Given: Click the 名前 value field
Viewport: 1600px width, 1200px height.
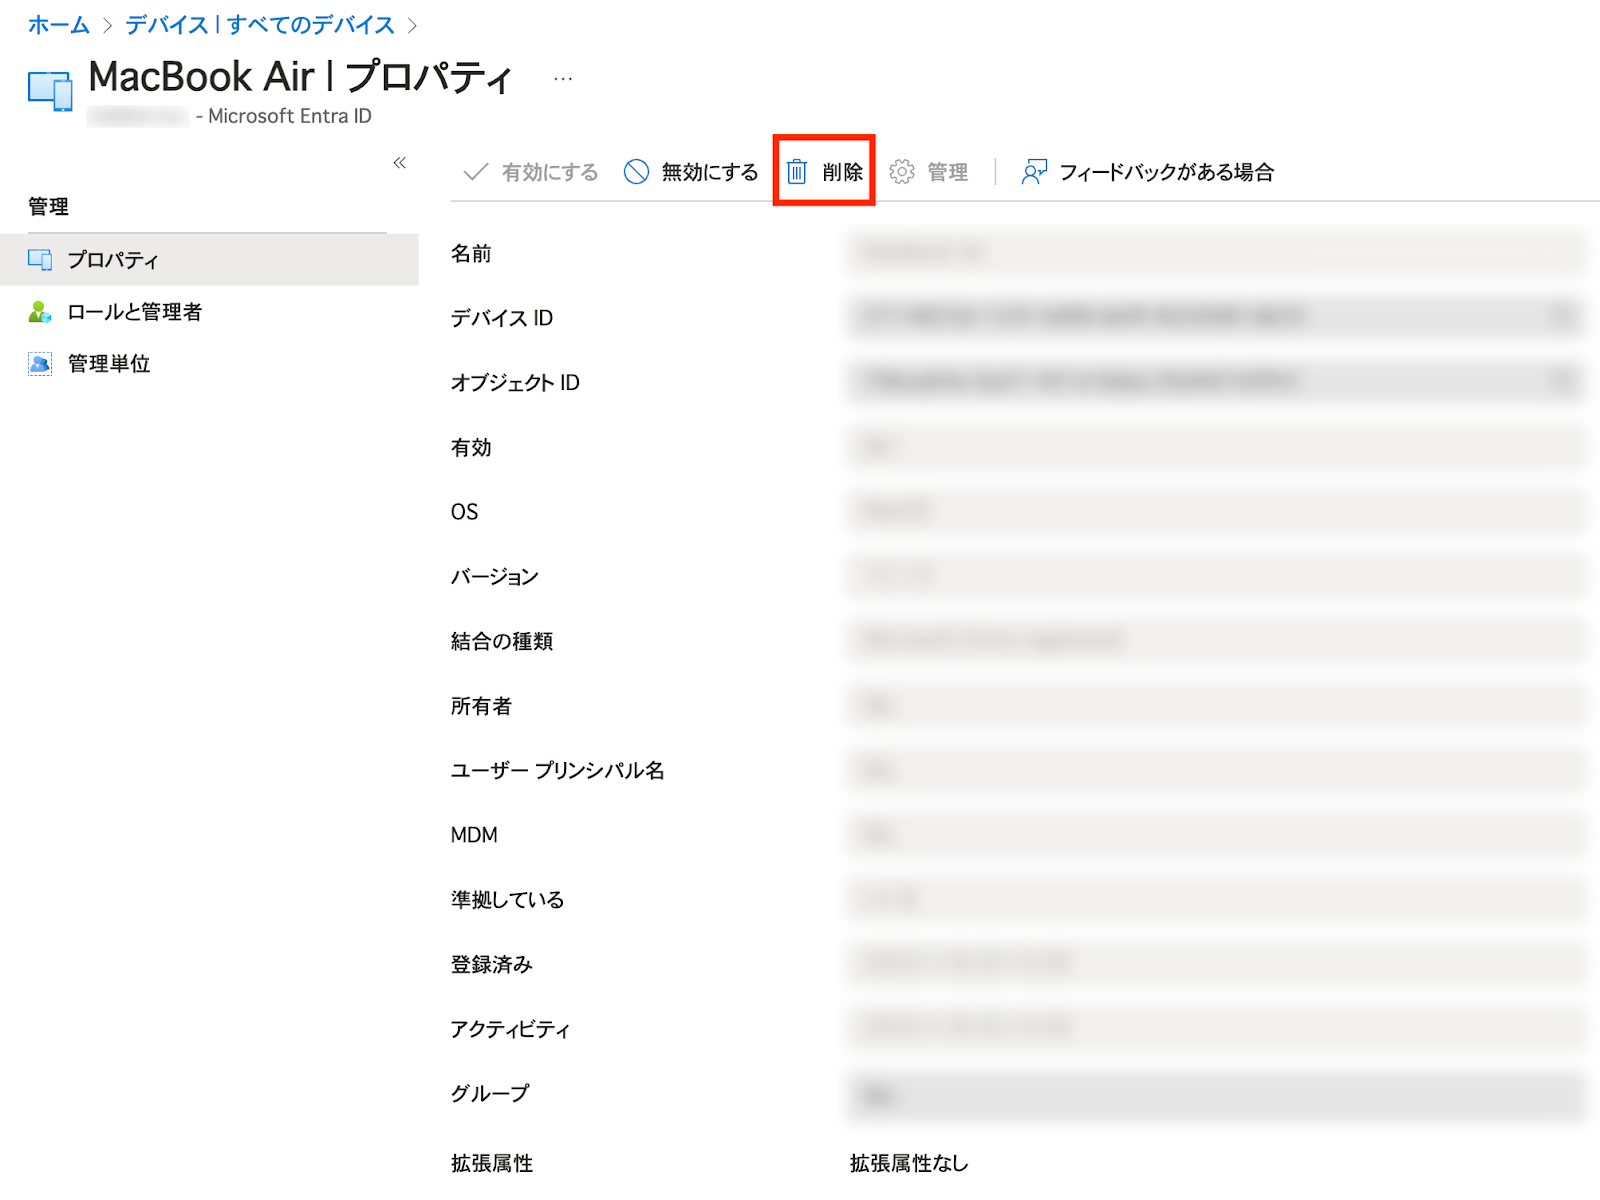Looking at the screenshot, I should click(x=1216, y=252).
